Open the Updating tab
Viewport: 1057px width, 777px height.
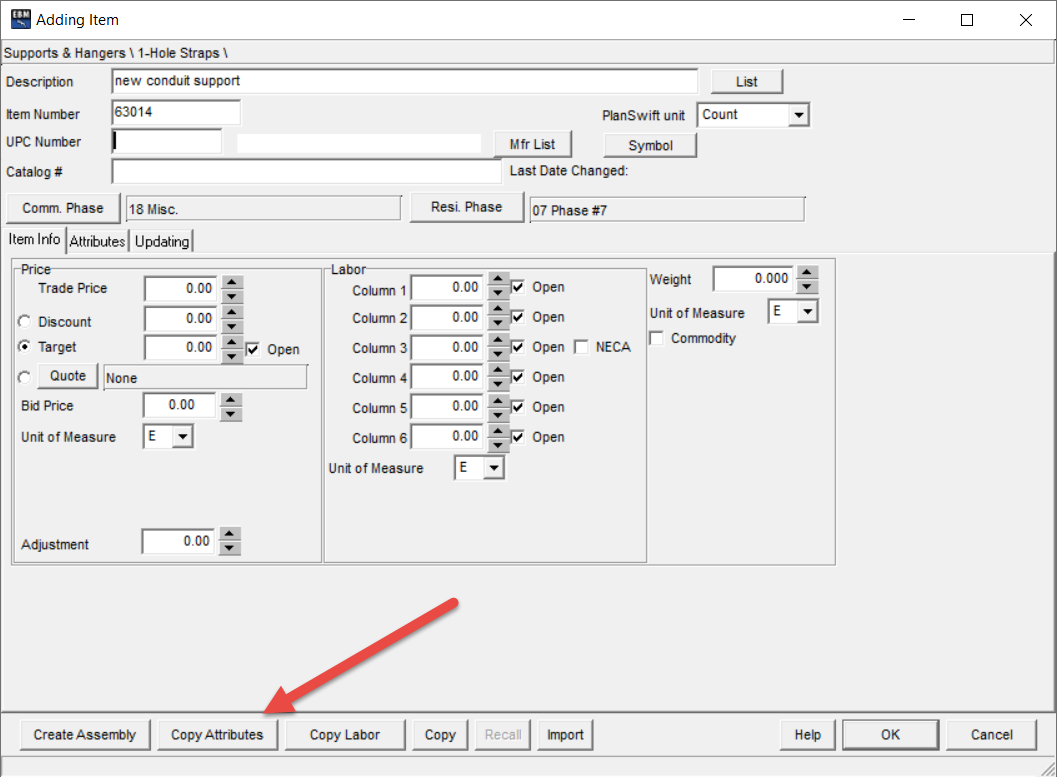[161, 241]
